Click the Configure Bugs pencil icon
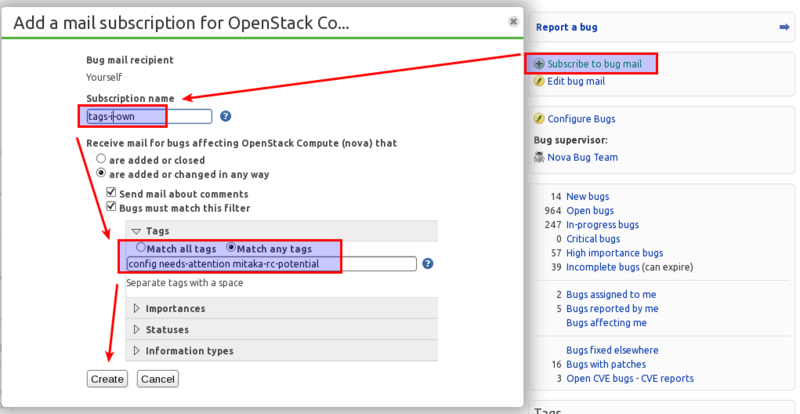This screenshot has height=414, width=800. pyautogui.click(x=539, y=118)
